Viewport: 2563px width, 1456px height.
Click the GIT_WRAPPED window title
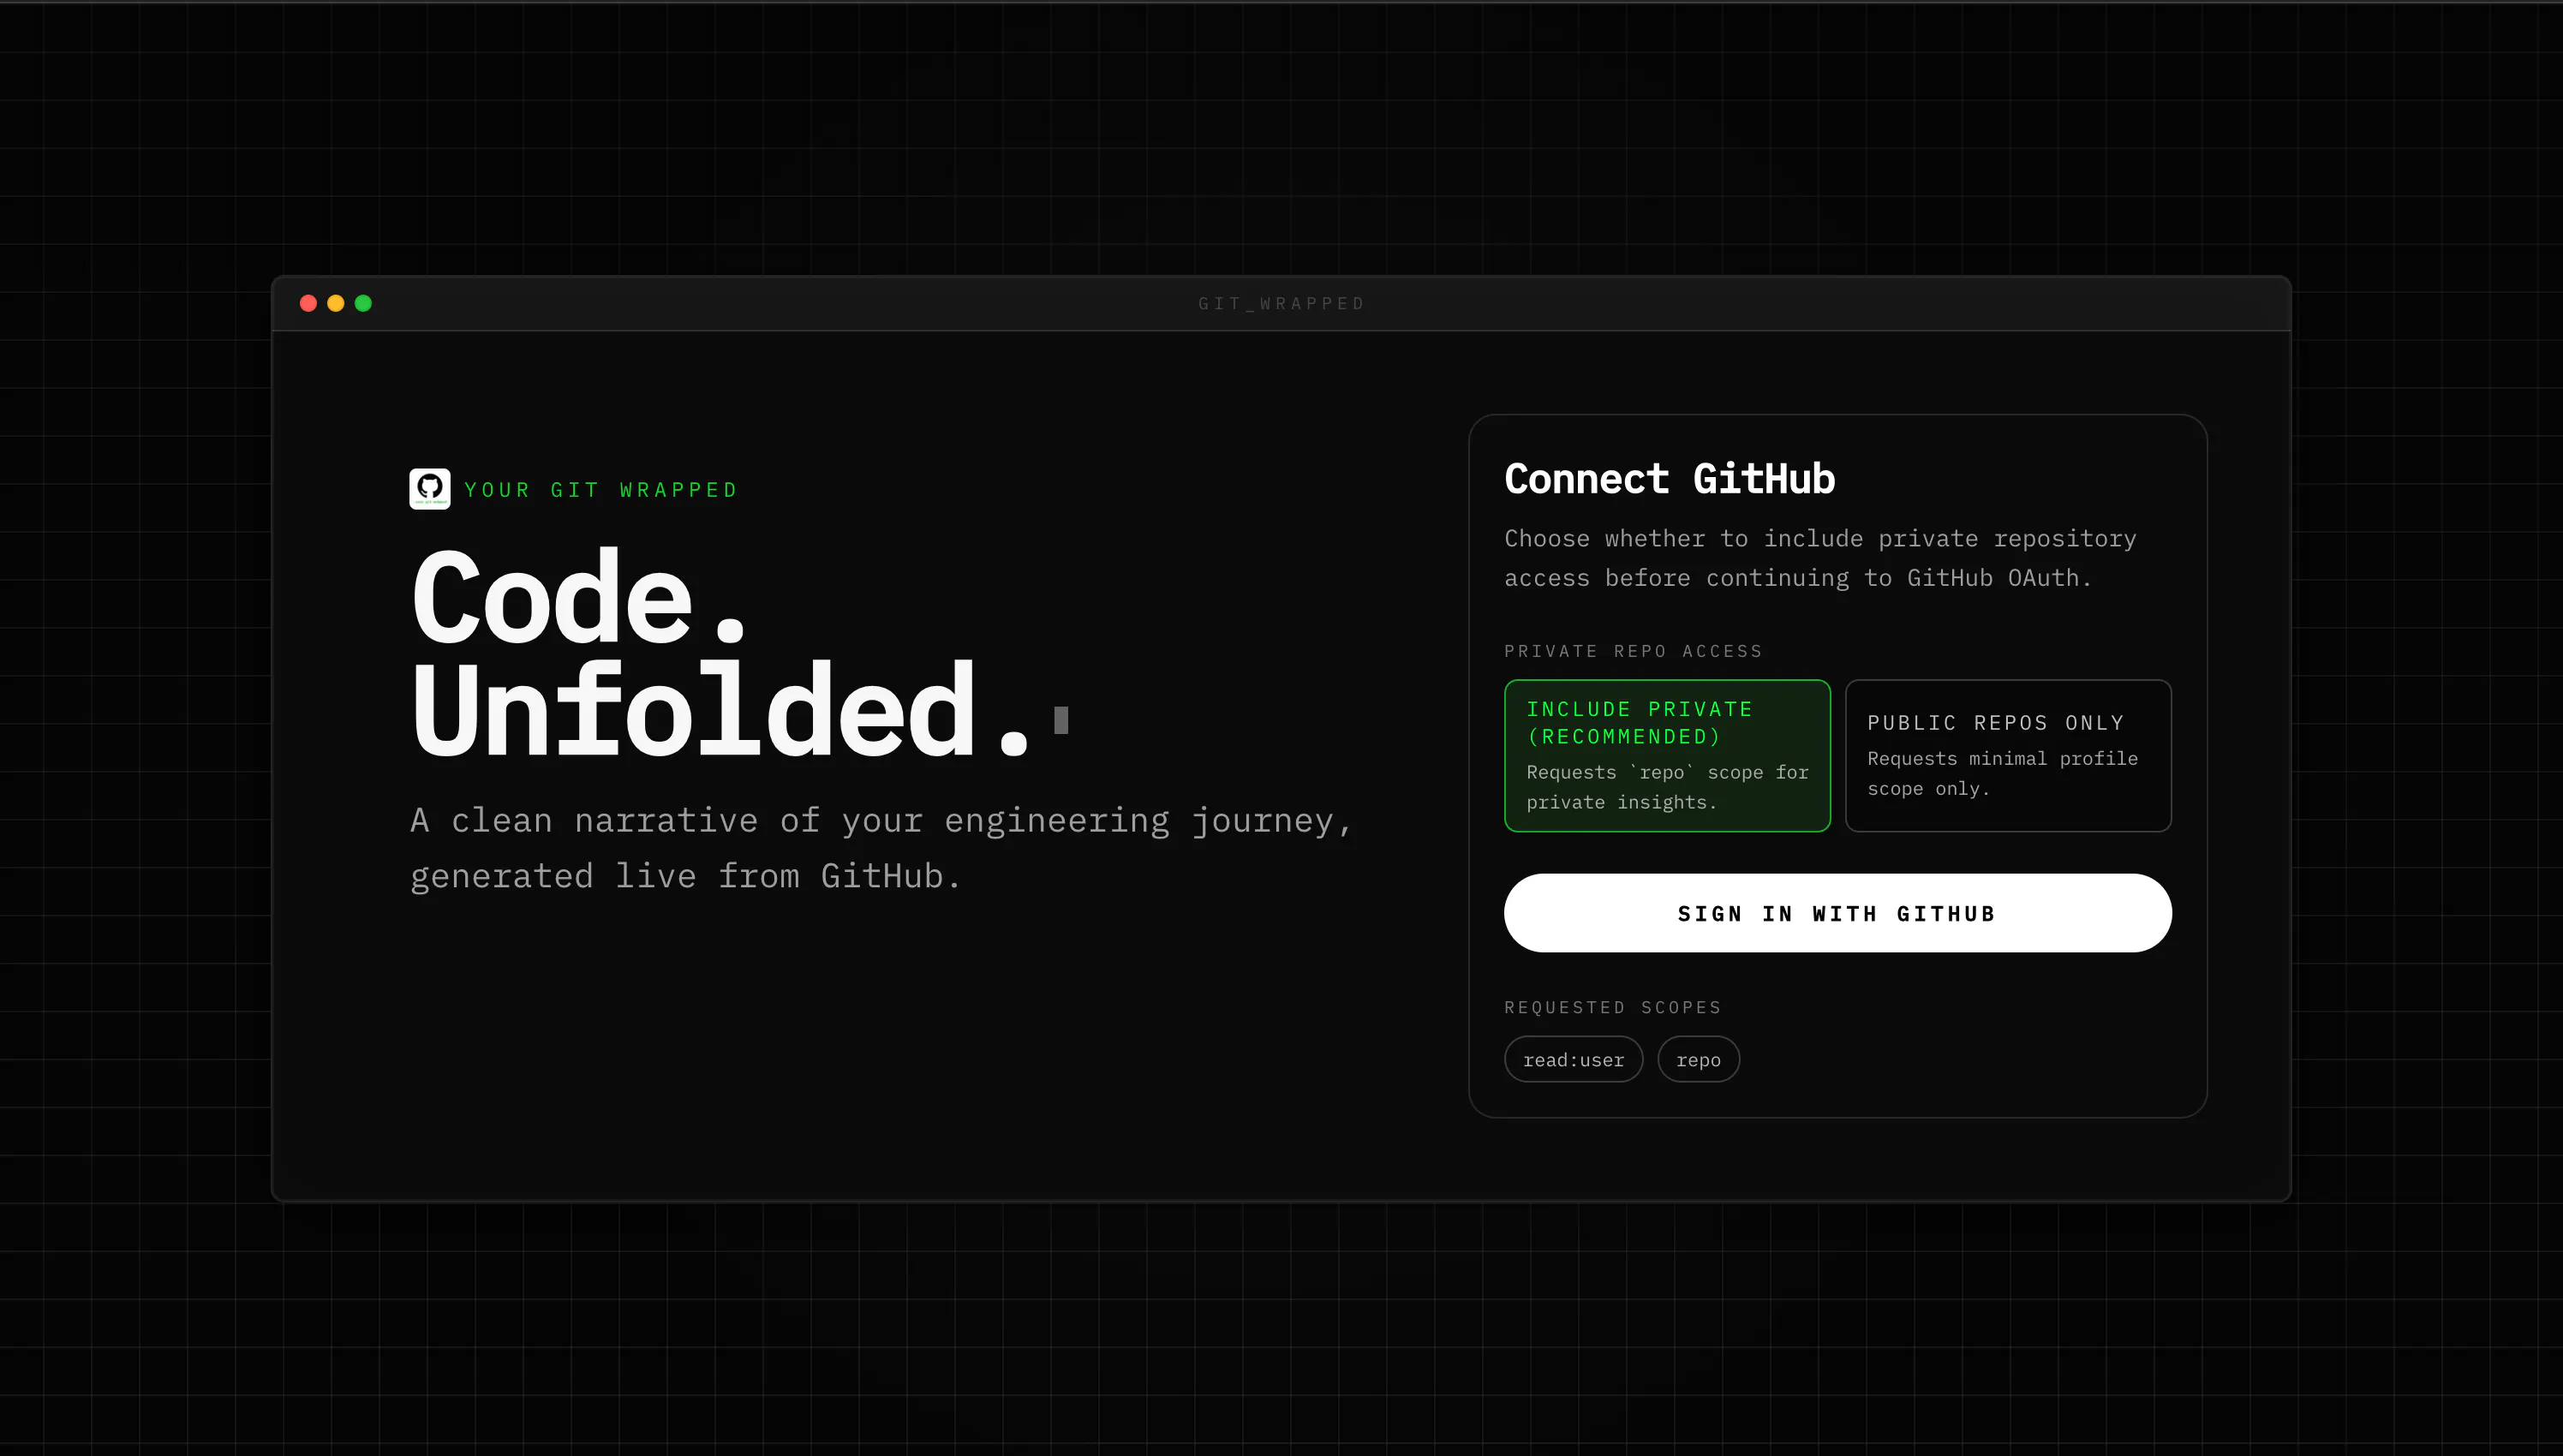[x=1281, y=303]
